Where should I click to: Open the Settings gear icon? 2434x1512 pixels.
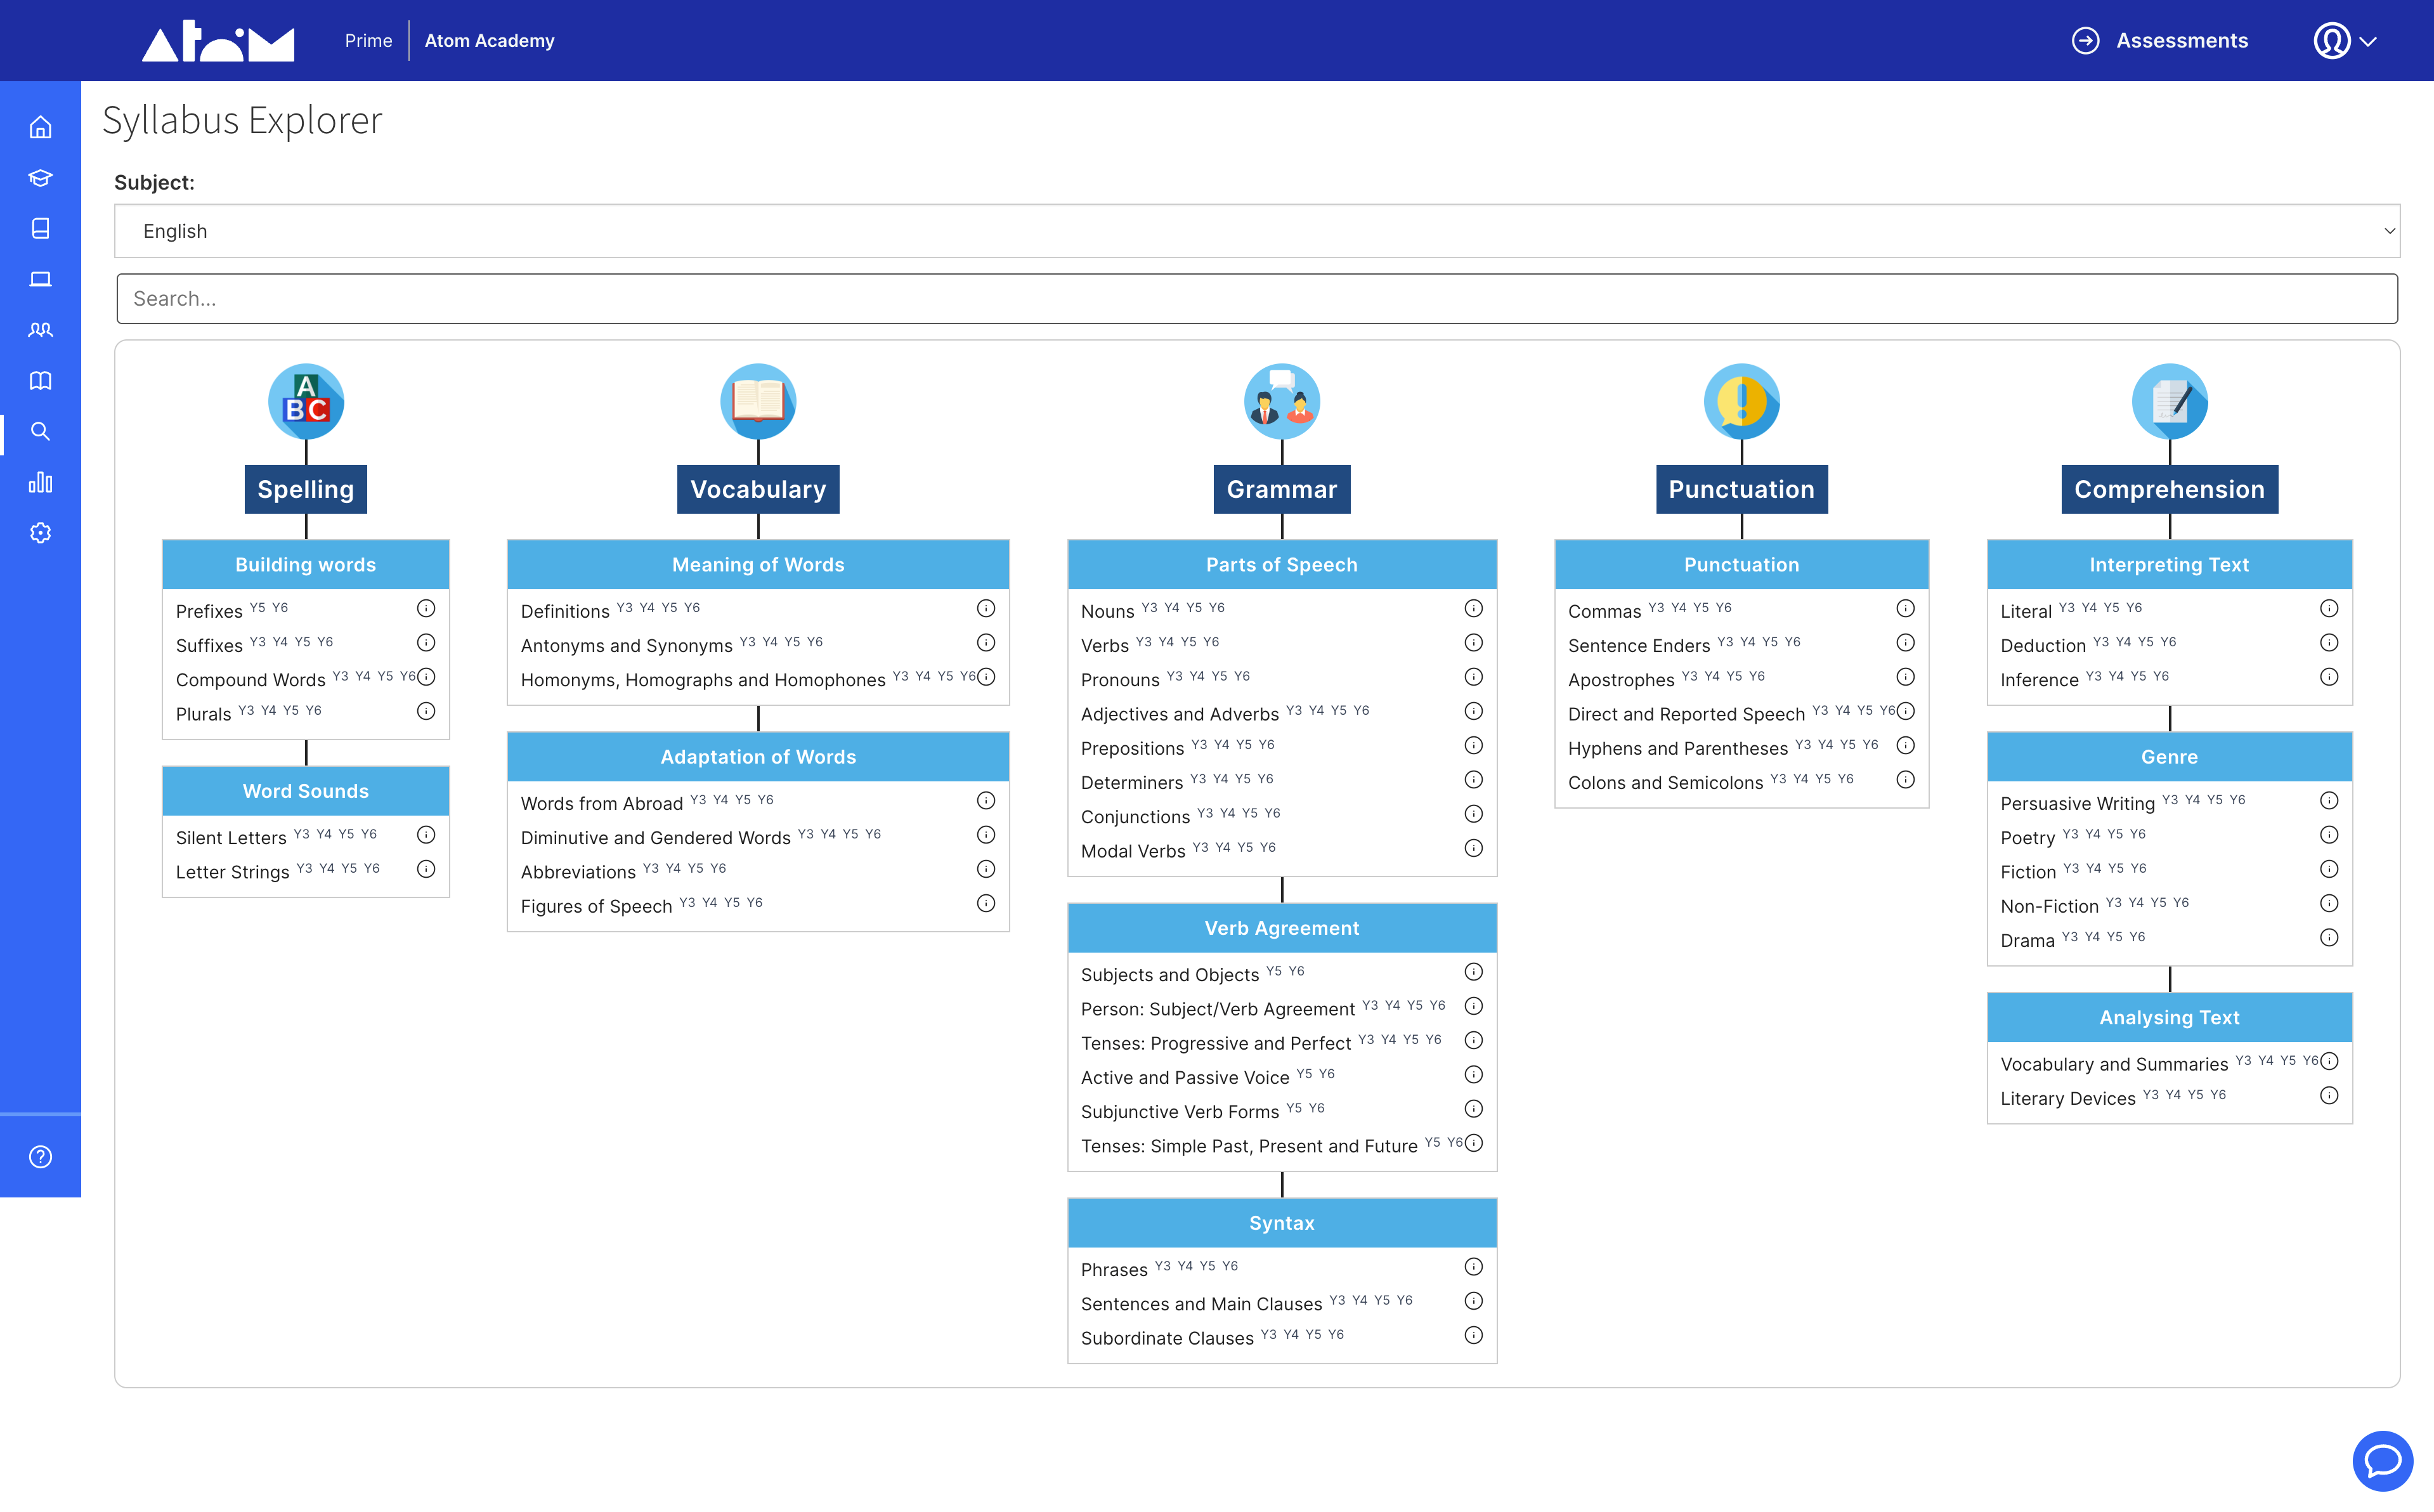(x=40, y=532)
